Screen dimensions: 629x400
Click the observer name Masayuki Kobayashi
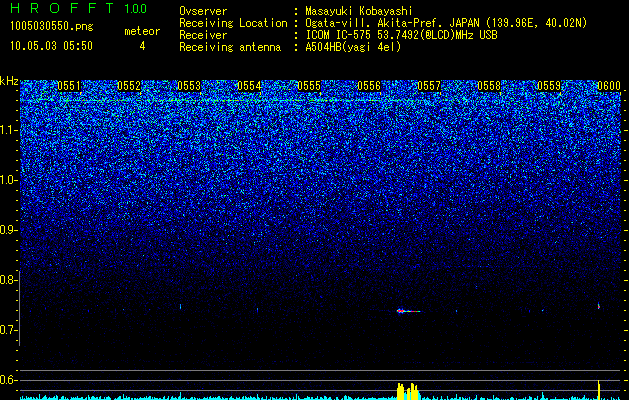359,11
